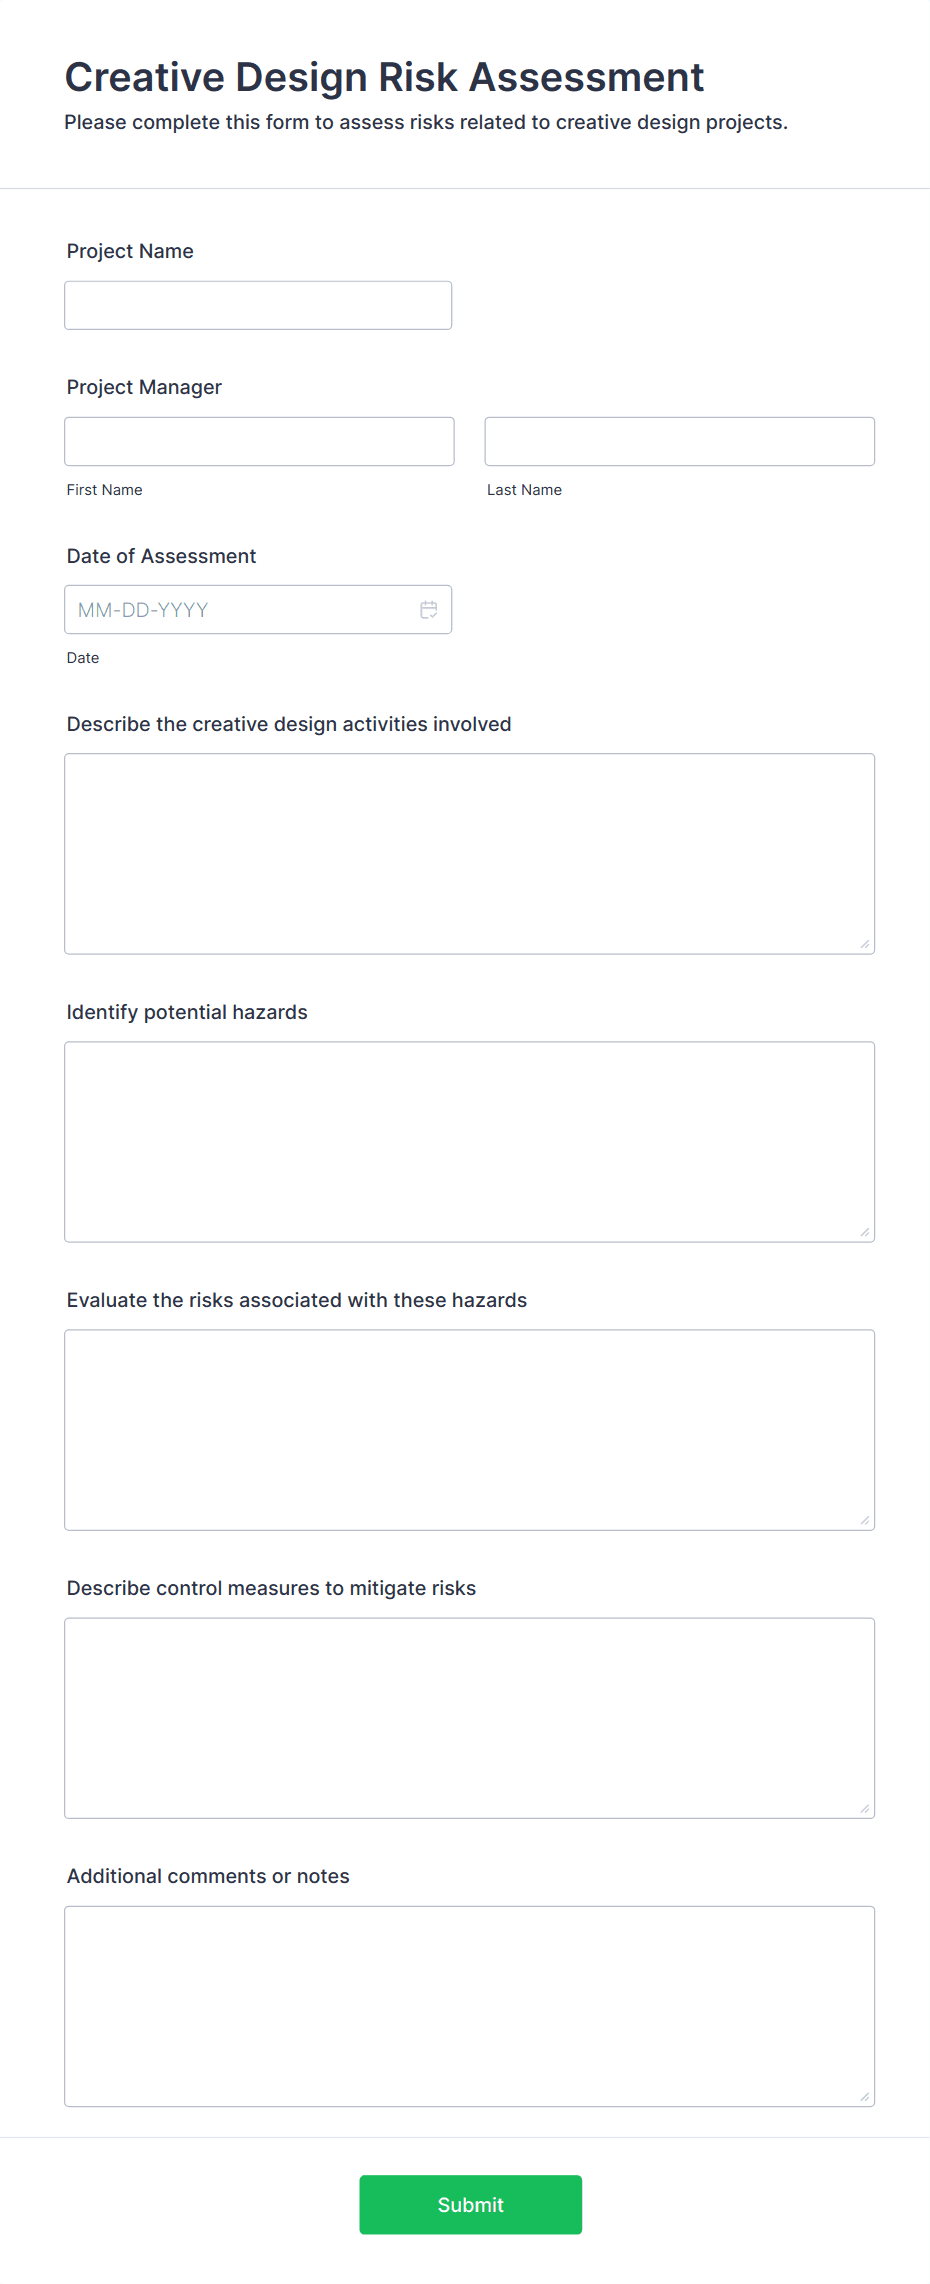This screenshot has height=2284, width=930.
Task: Click the Creative Design Risk Assessment title
Action: click(x=384, y=77)
